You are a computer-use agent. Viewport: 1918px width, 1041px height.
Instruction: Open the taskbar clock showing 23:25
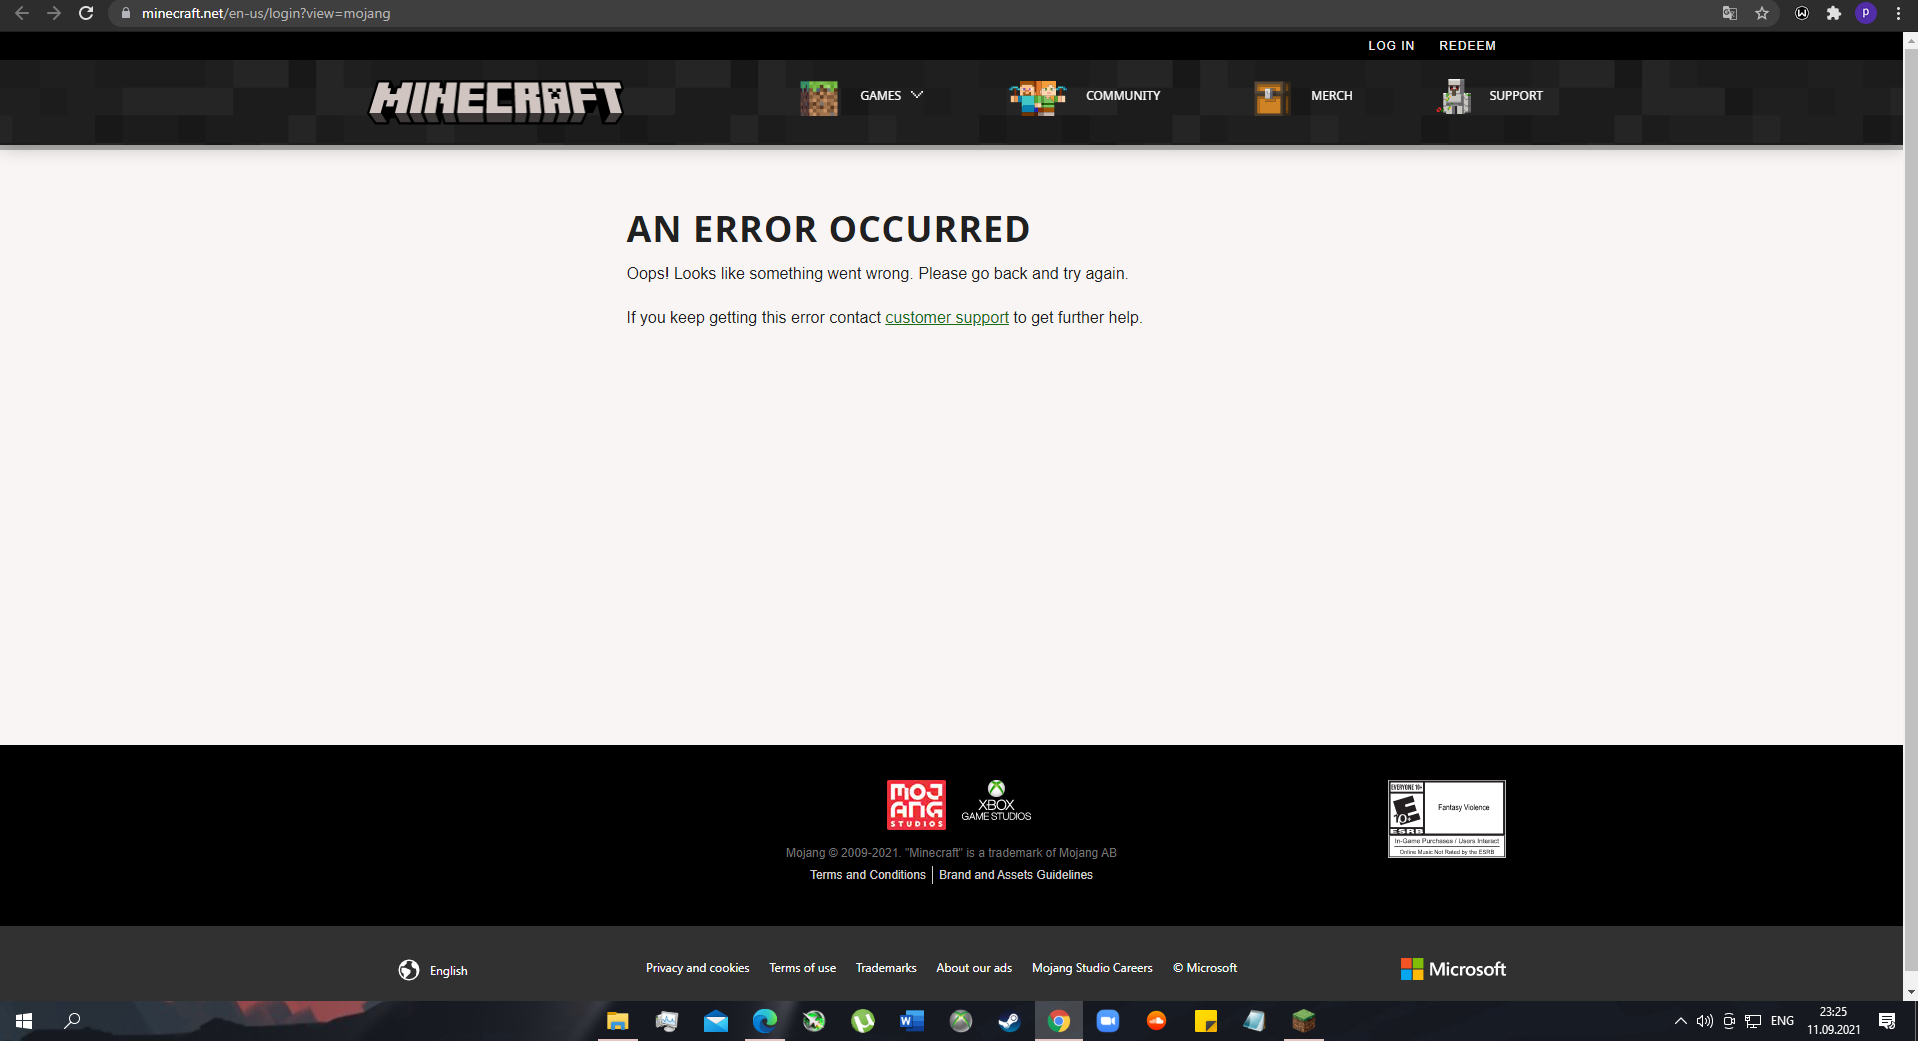tap(1833, 1021)
